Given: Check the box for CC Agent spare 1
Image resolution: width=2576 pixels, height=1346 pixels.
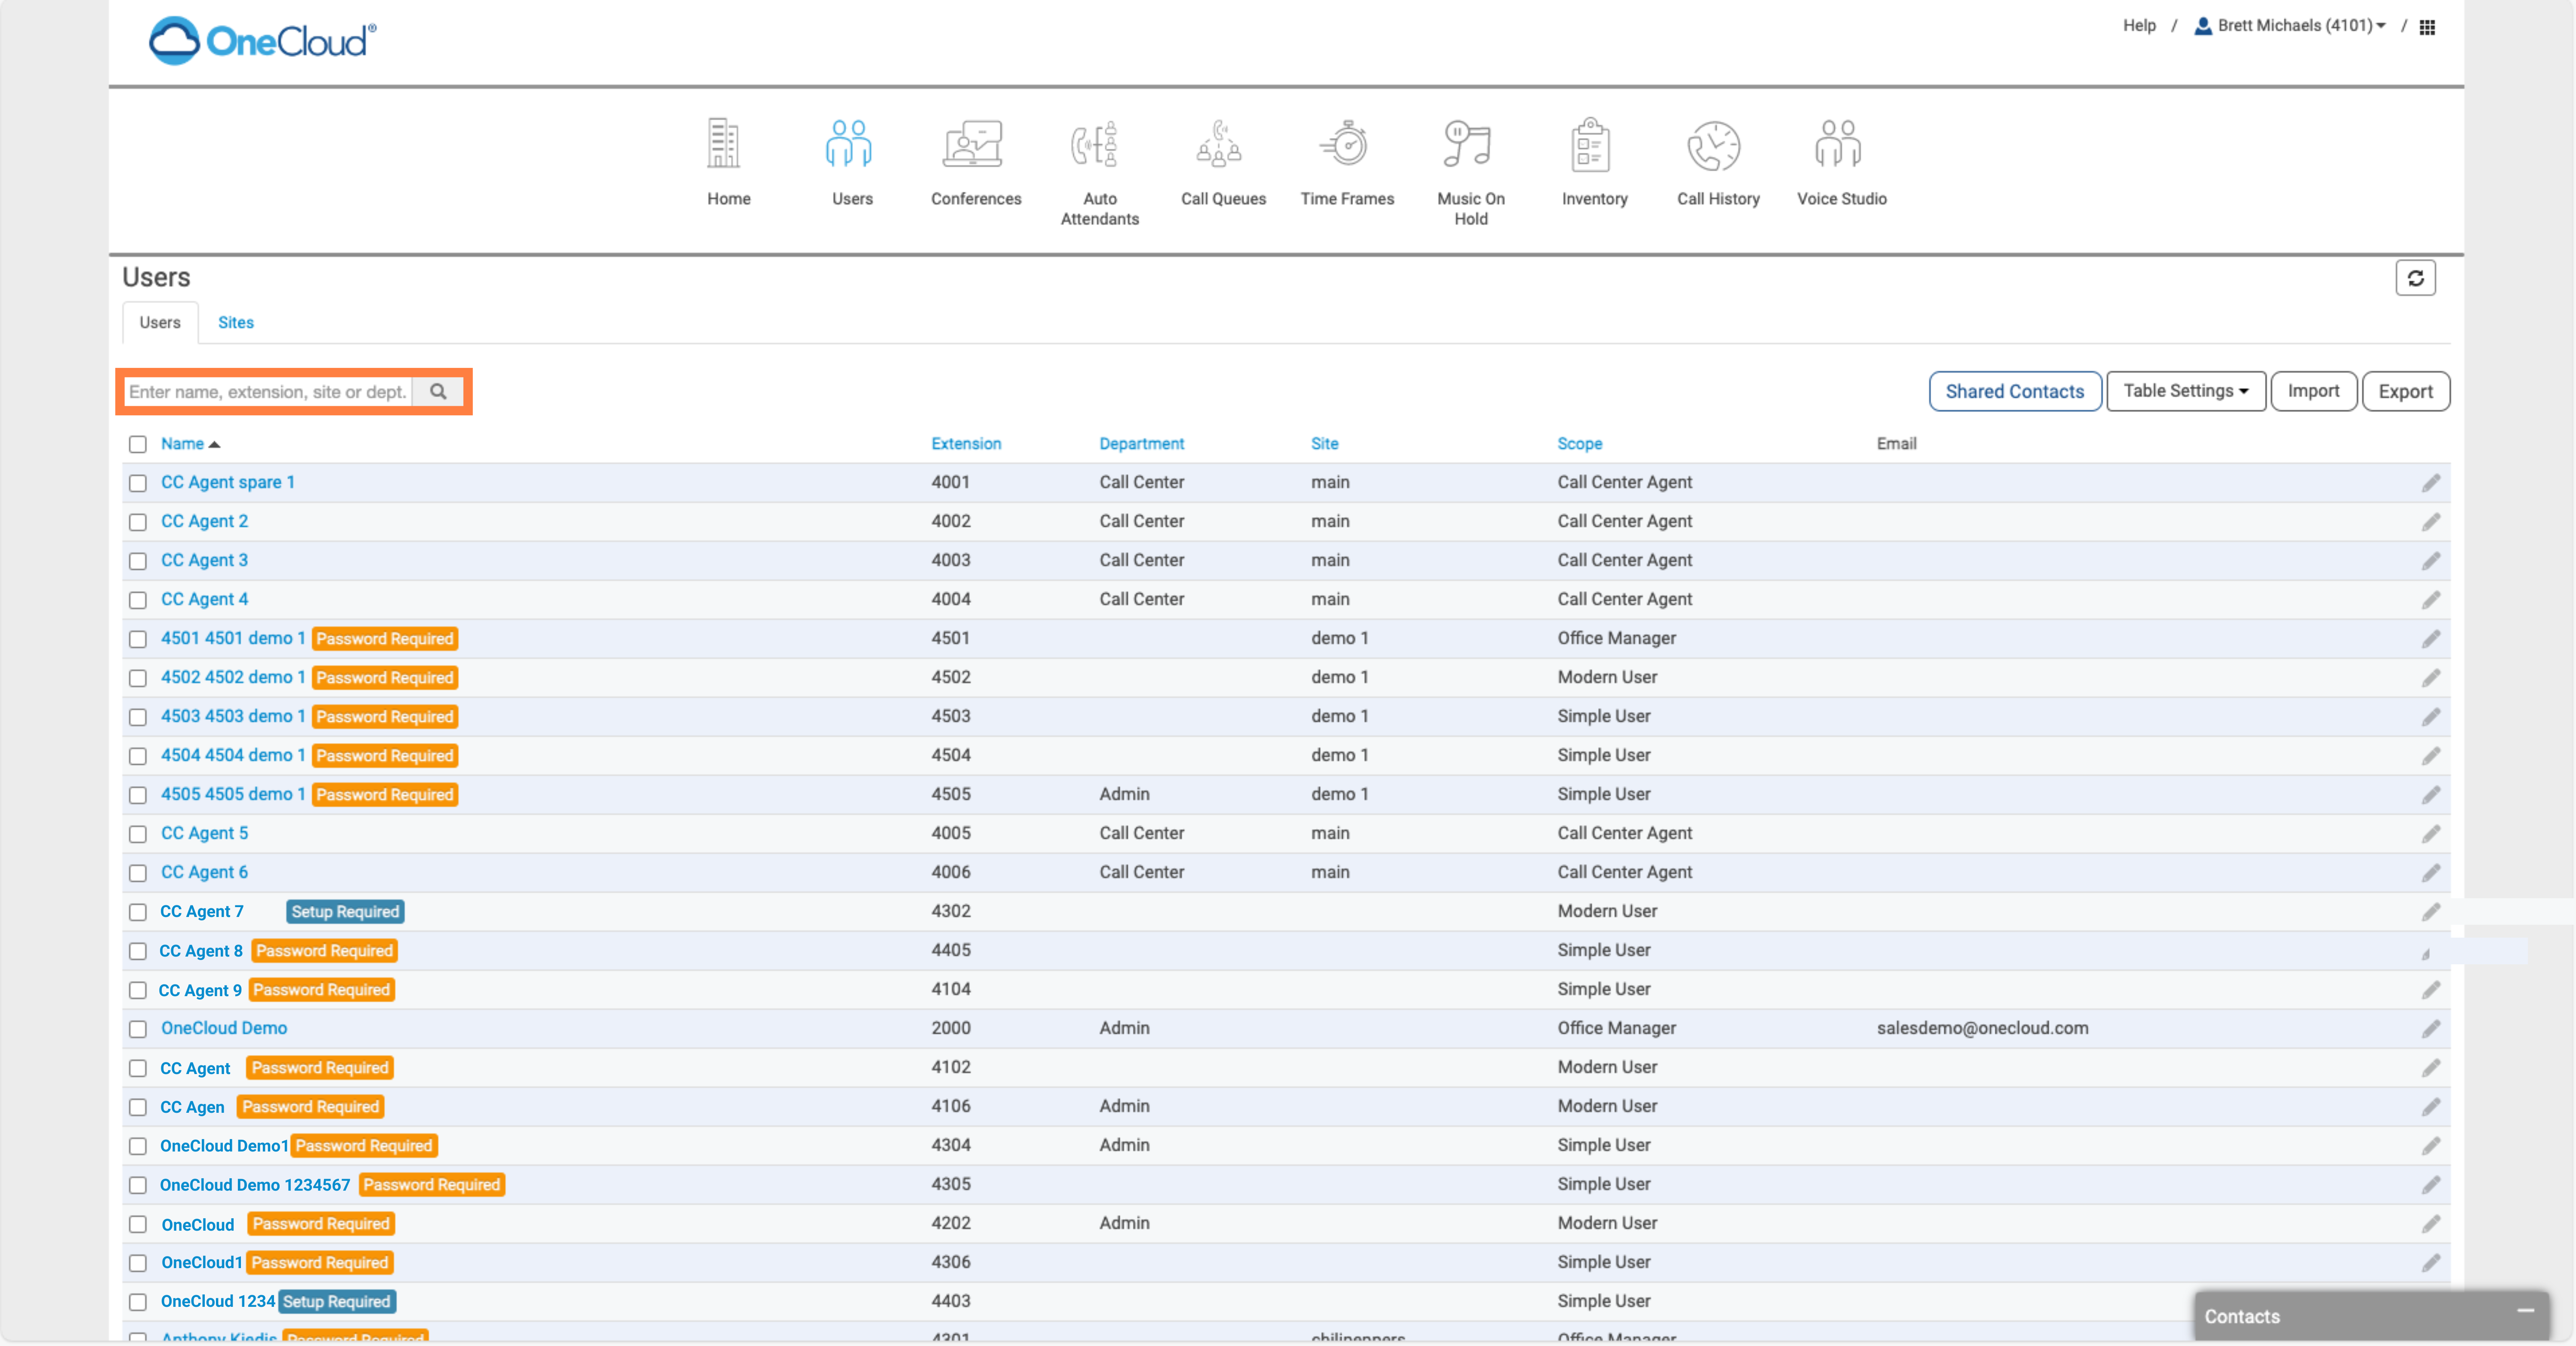Looking at the screenshot, I should click(138, 483).
